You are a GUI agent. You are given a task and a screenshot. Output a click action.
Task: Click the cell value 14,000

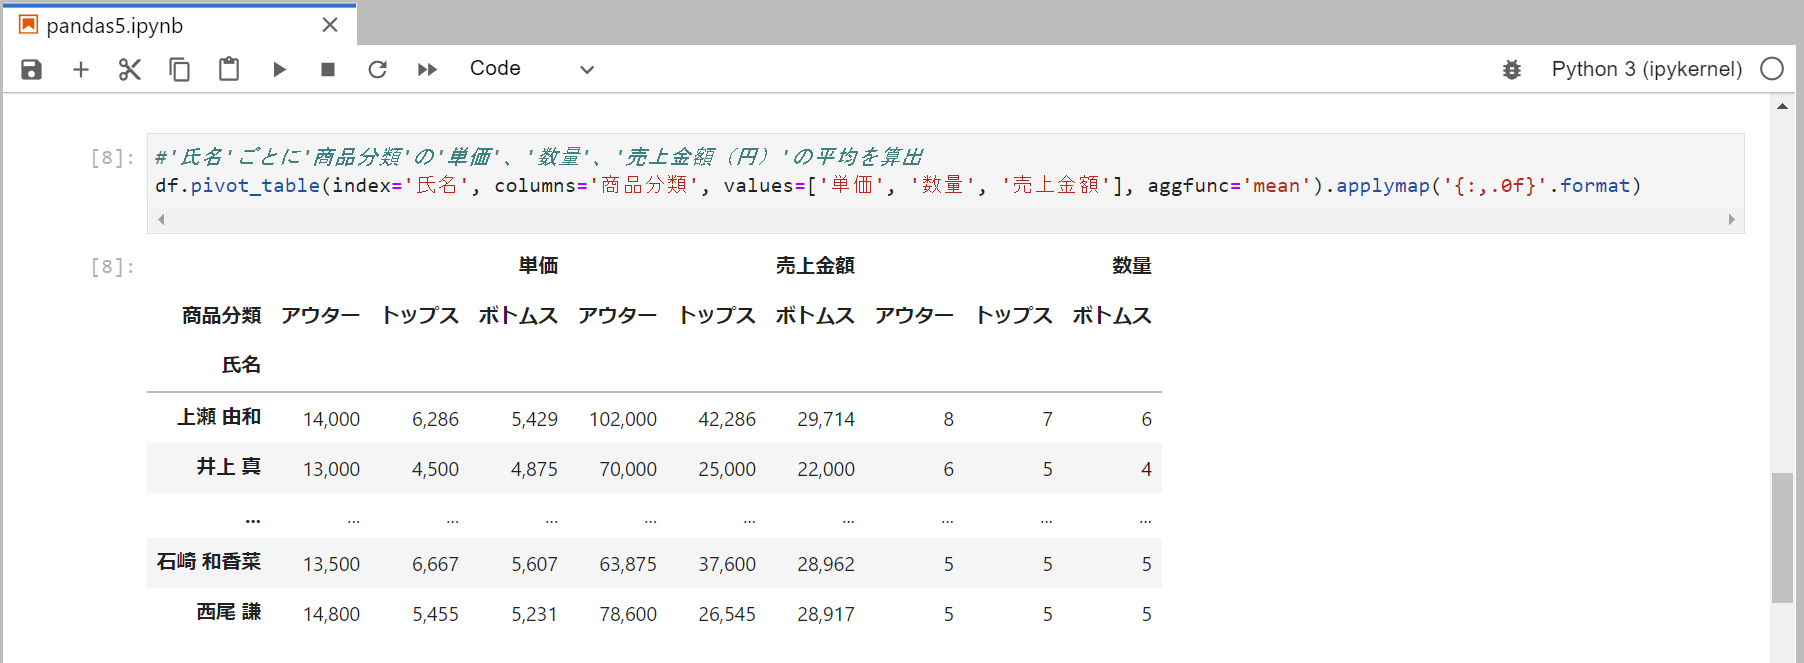(331, 420)
